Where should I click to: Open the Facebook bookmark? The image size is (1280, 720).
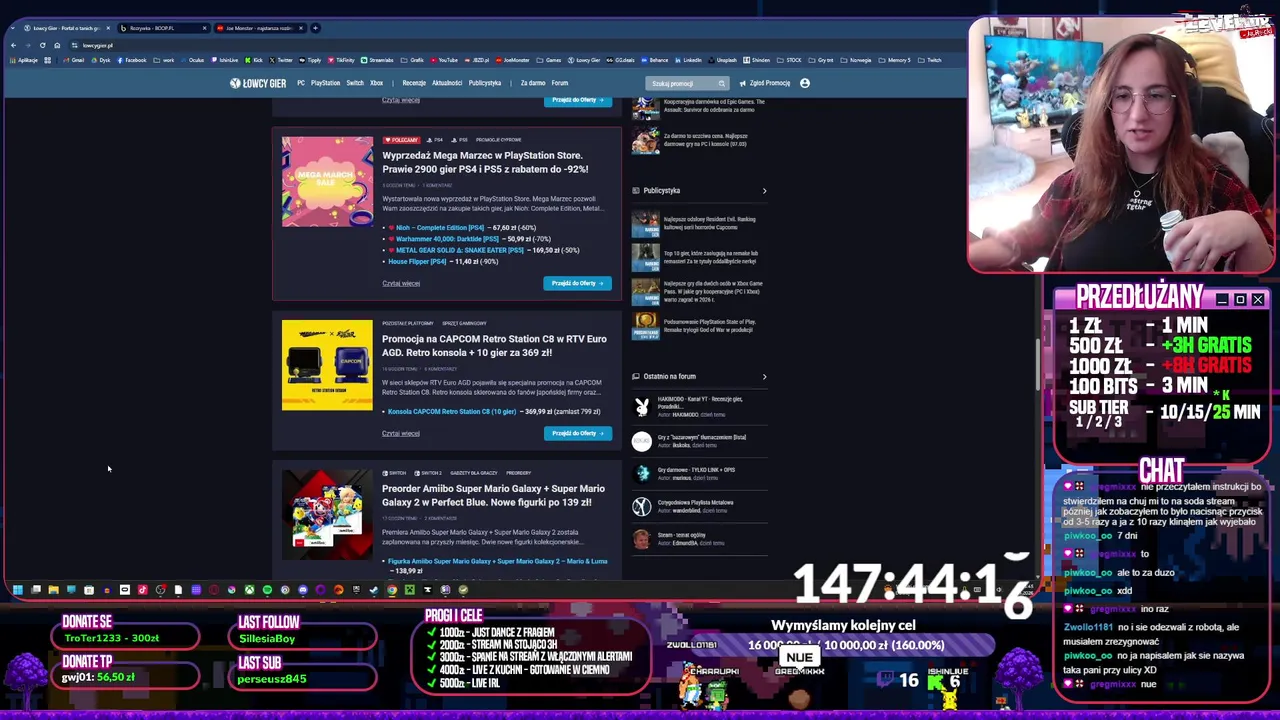click(x=131, y=60)
